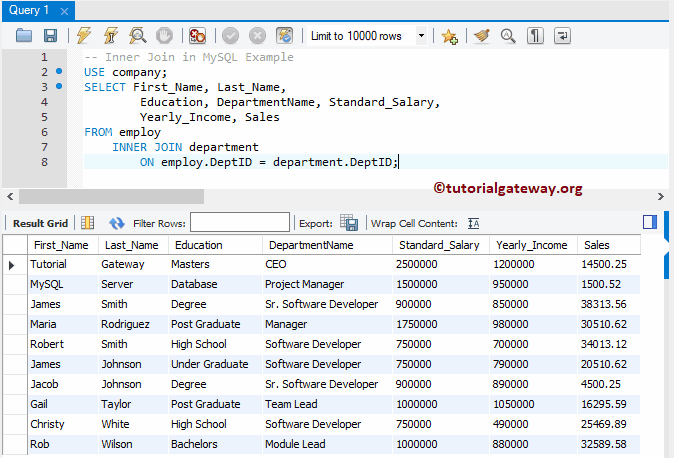
Task: Toggle invisible characters pilcrow icon
Action: click(535, 35)
